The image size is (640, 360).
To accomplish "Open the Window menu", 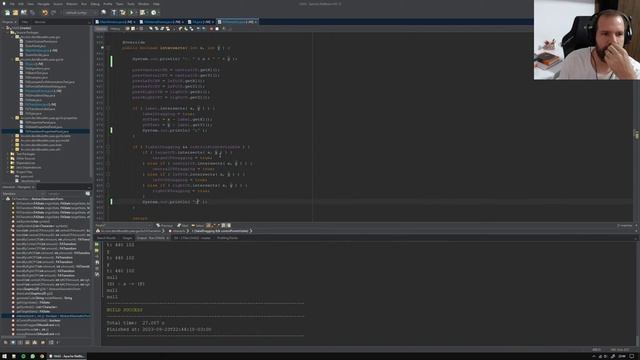I will [143, 4].
